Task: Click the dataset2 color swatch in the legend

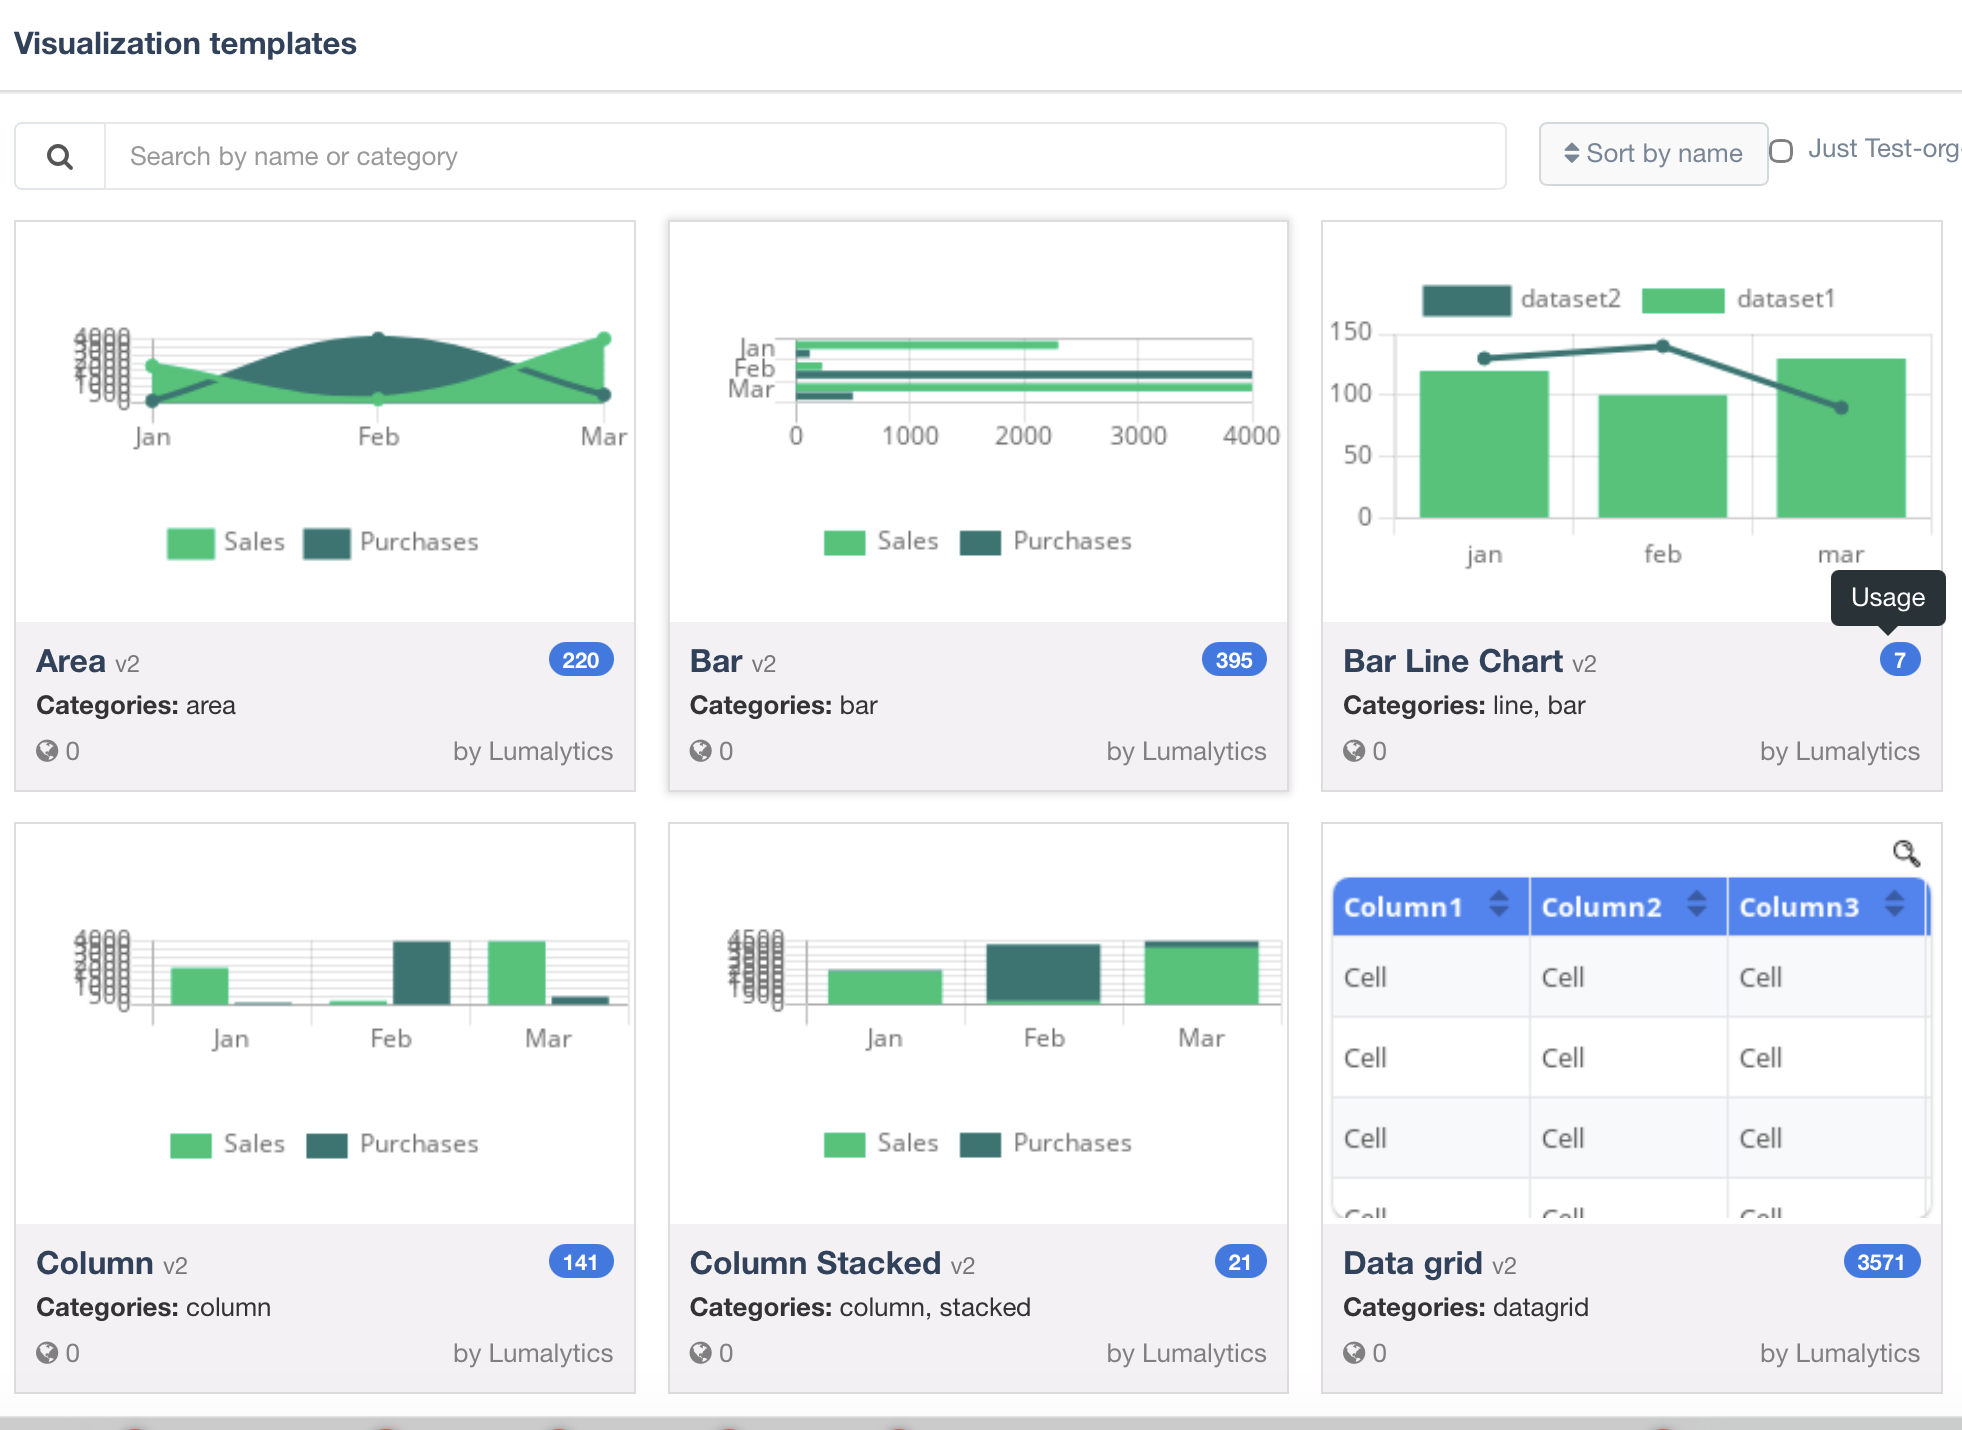Action: click(x=1466, y=300)
